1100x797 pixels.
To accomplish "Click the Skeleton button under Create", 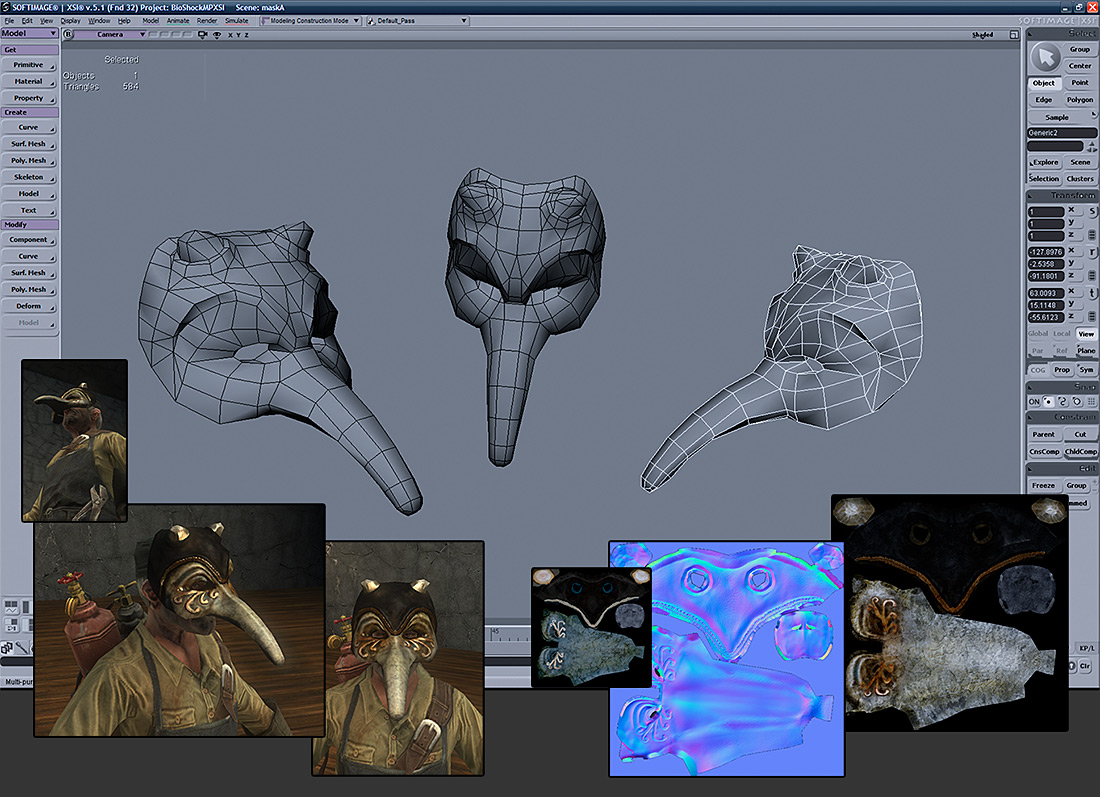I will (x=29, y=177).
